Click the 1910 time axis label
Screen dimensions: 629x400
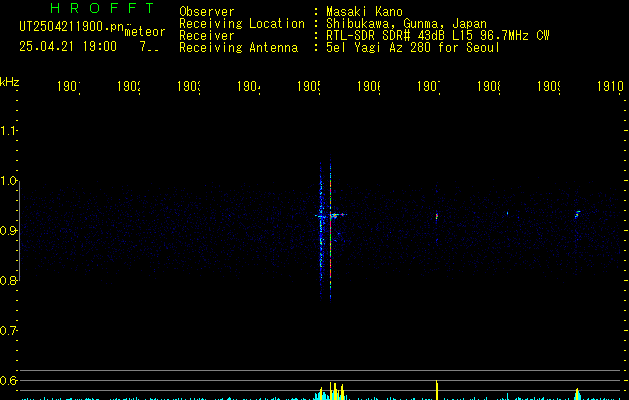[x=610, y=86]
